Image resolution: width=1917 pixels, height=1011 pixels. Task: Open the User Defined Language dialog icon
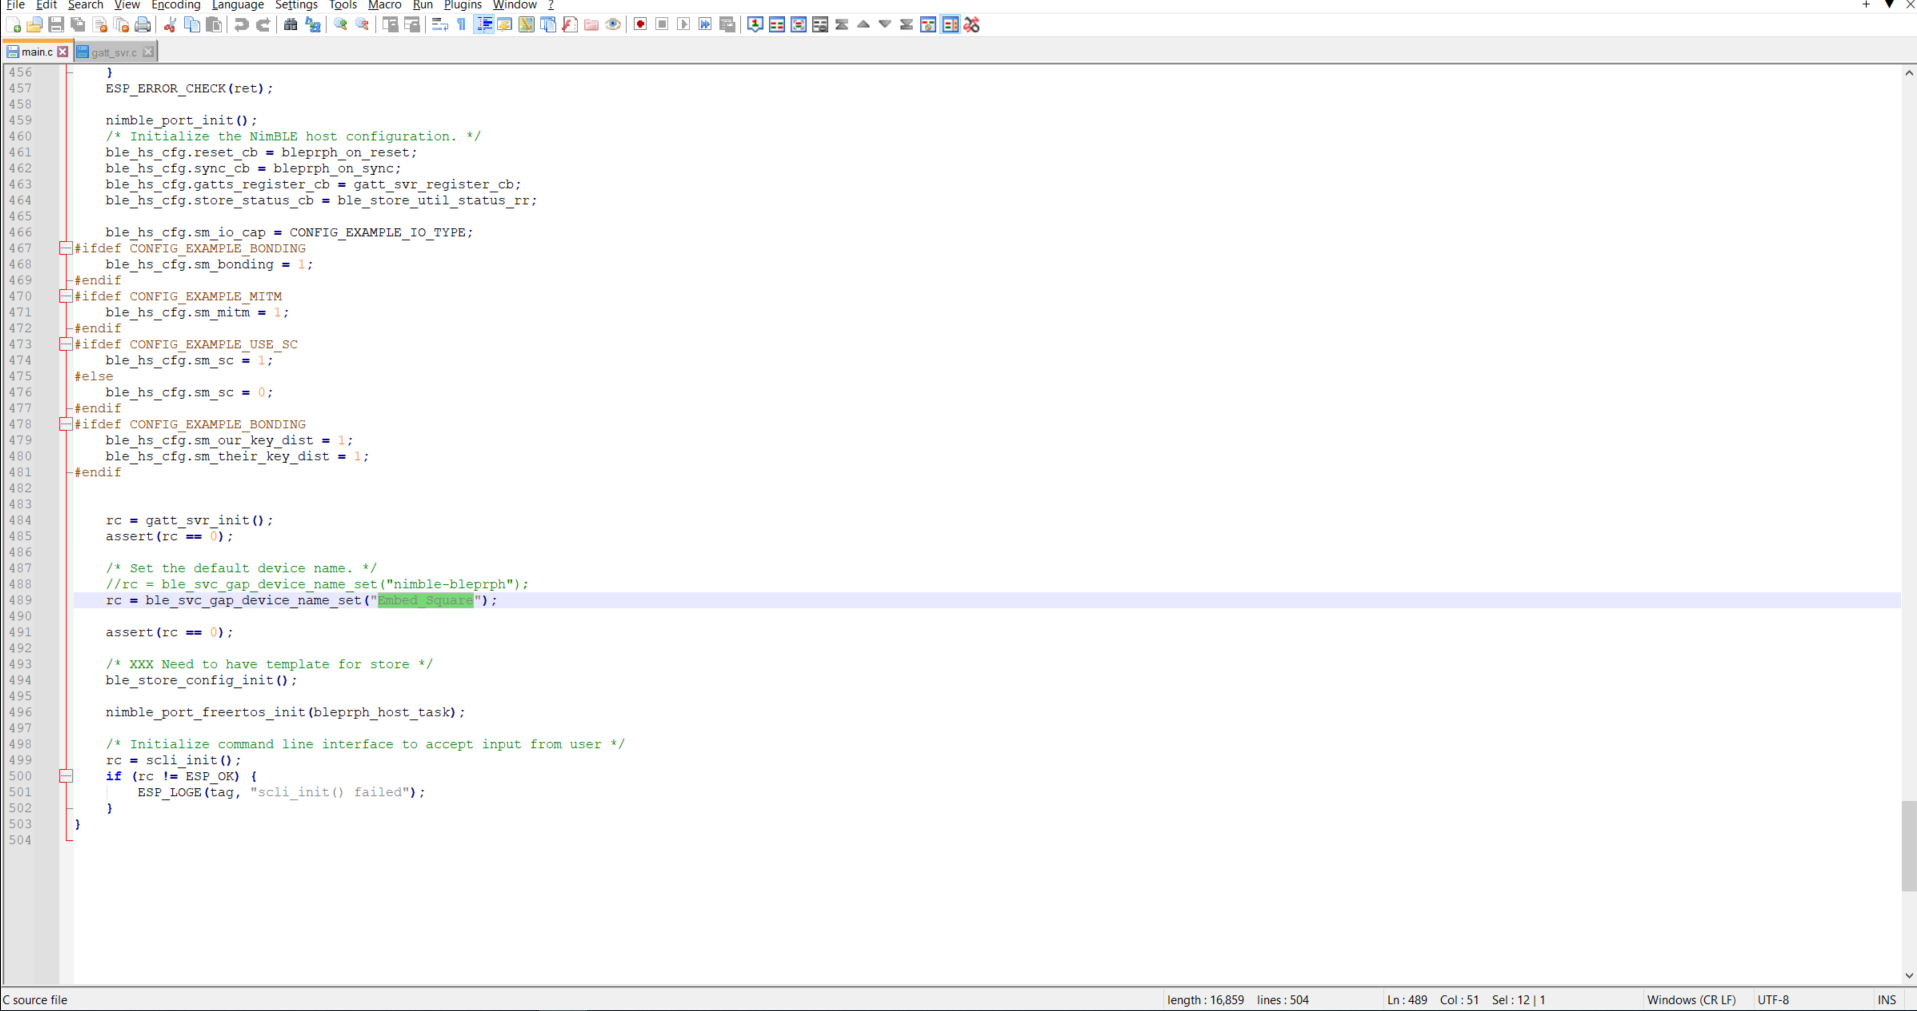pos(504,25)
